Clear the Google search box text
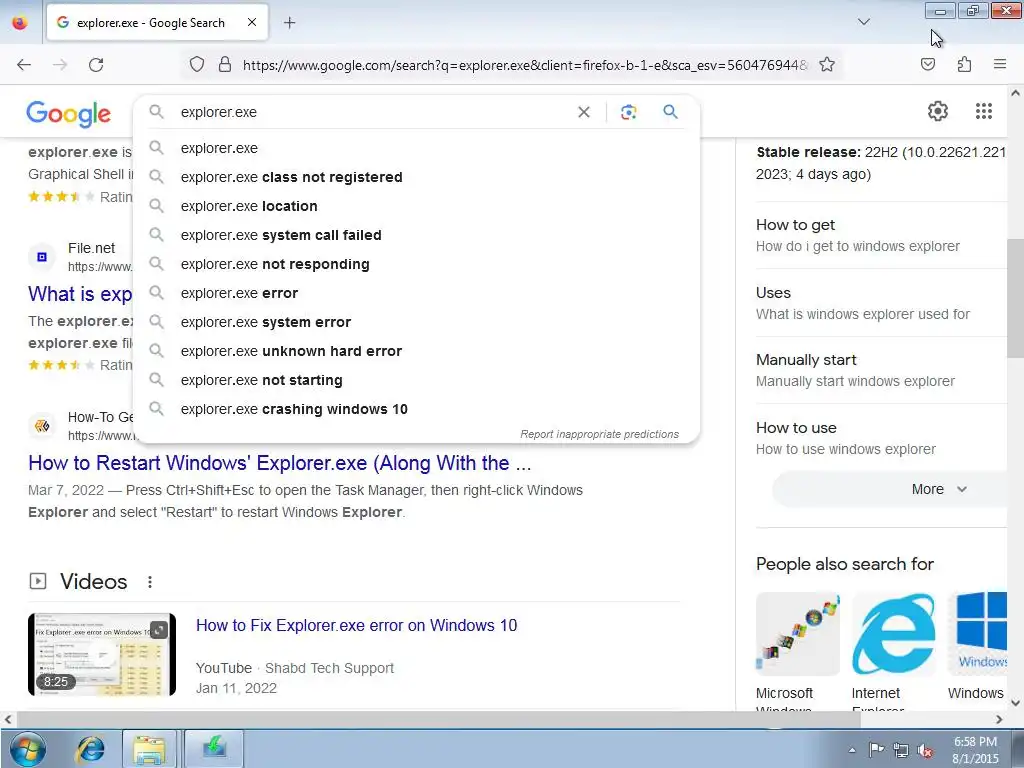Screen dimensions: 1024x768 click(584, 112)
